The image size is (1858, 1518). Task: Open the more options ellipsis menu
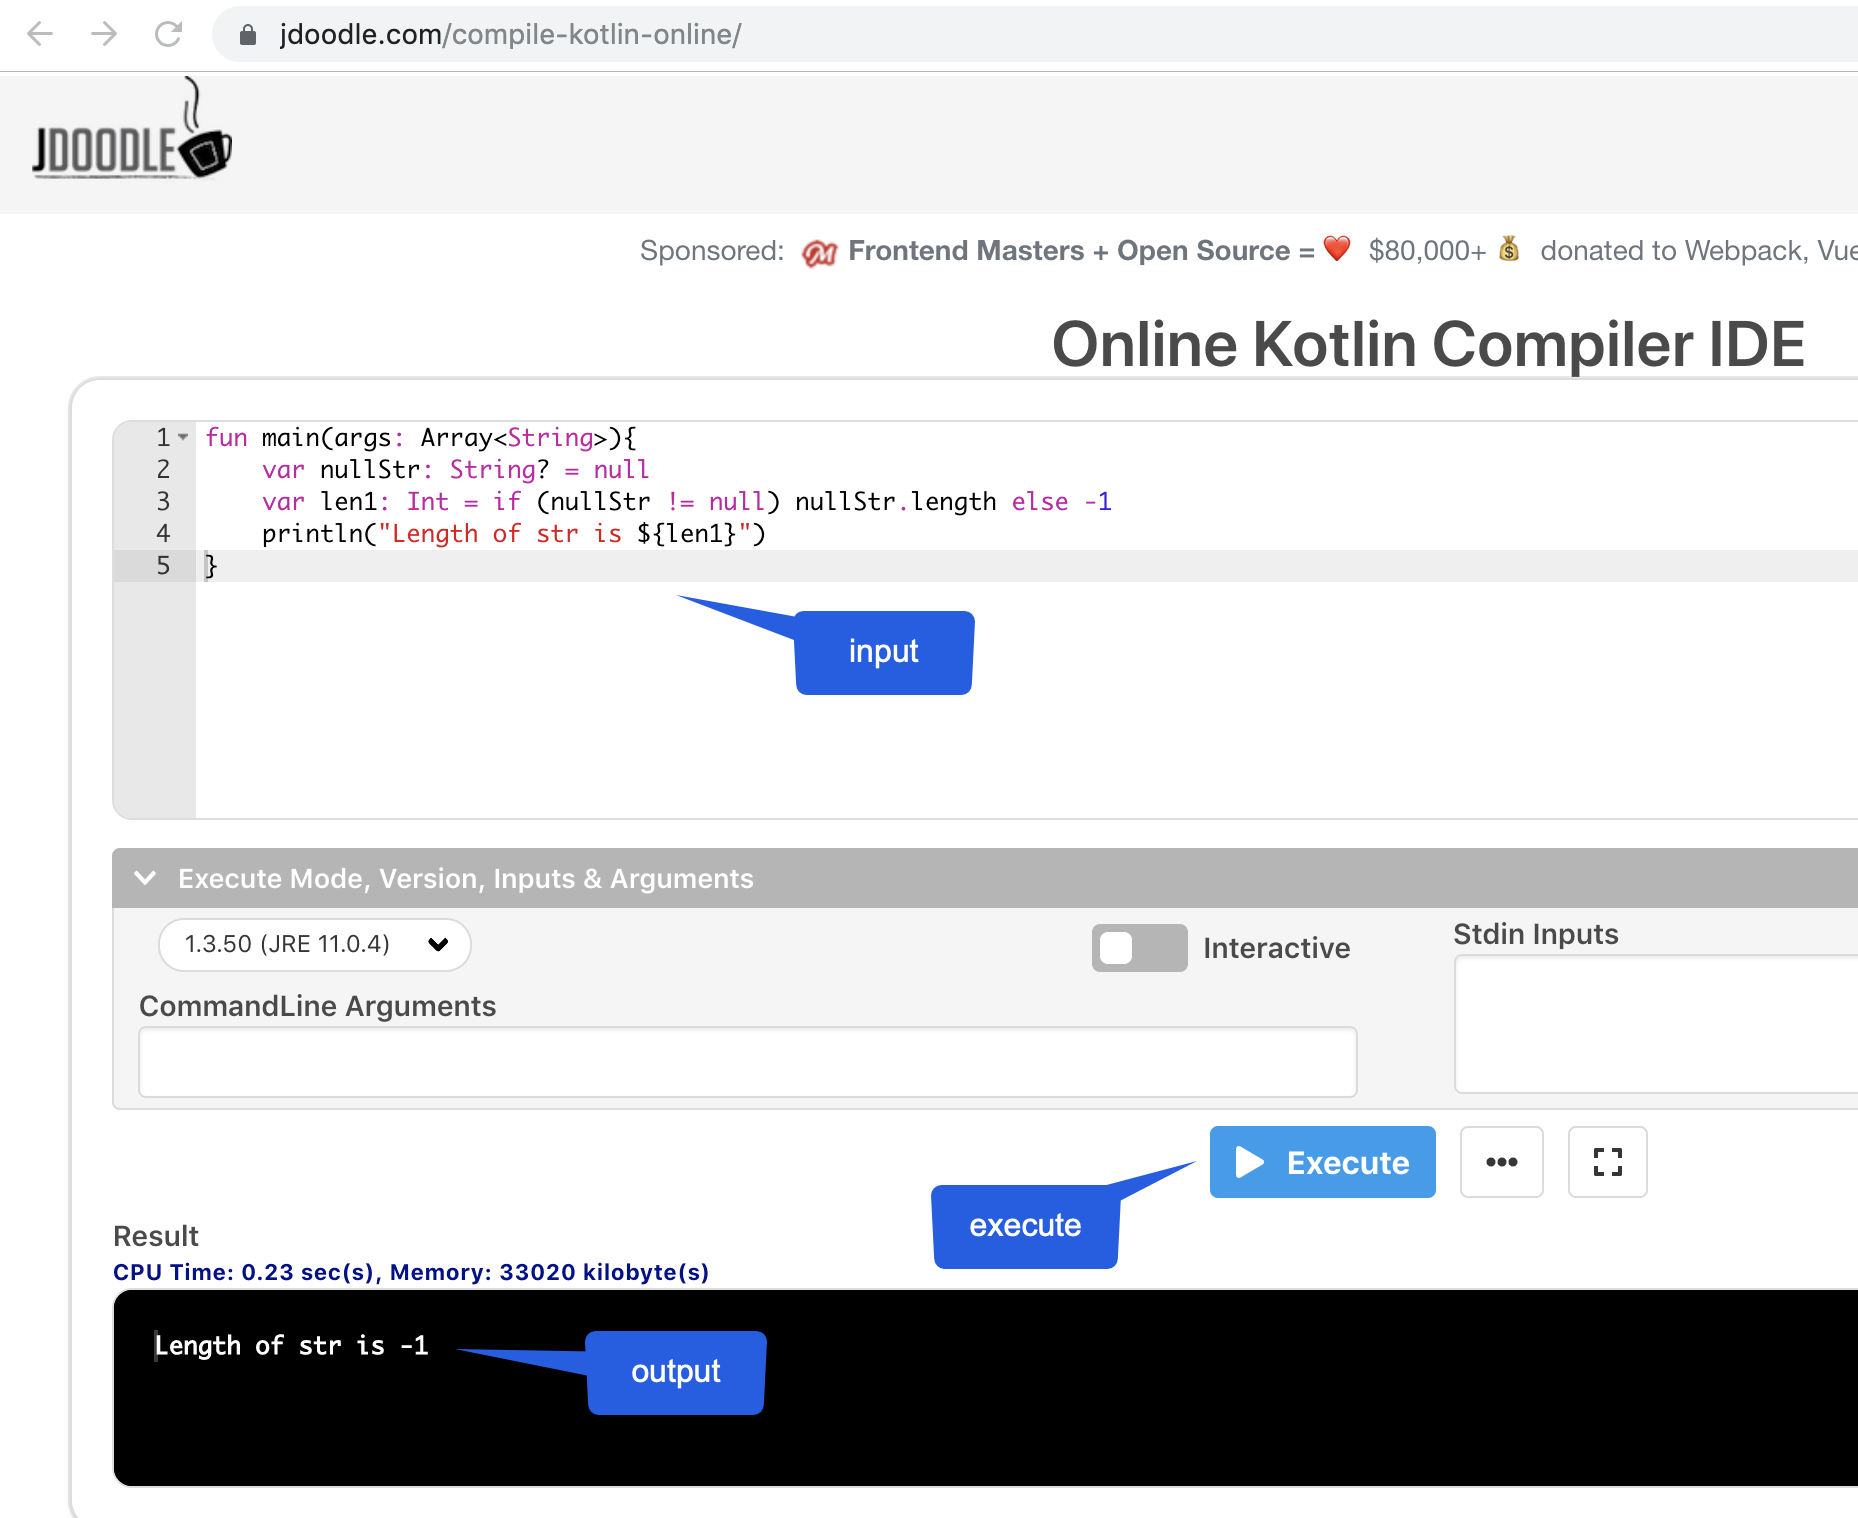pos(1501,1162)
